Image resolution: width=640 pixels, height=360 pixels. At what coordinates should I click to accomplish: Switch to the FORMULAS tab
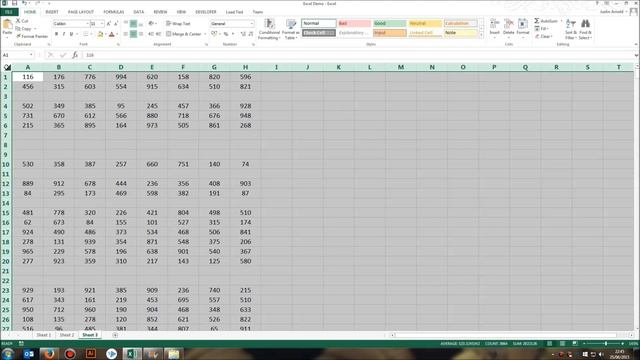[x=113, y=12]
